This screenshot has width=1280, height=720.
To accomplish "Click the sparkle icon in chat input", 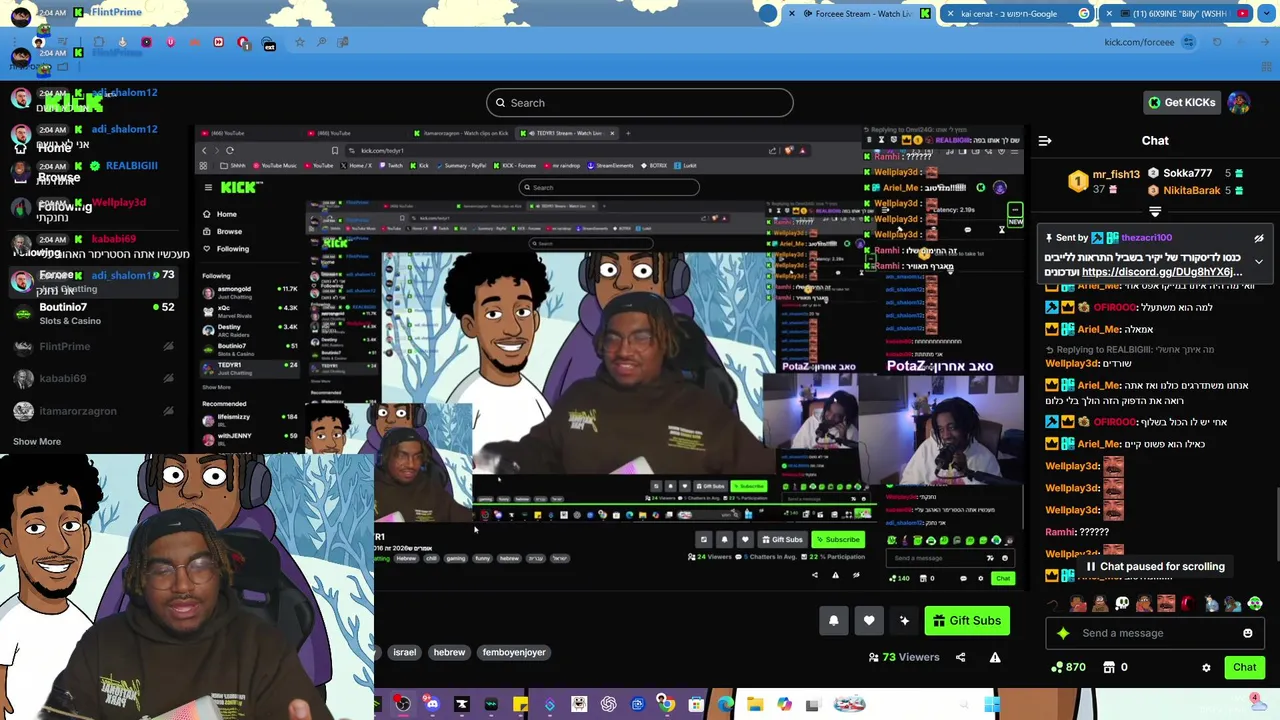I will [1063, 633].
